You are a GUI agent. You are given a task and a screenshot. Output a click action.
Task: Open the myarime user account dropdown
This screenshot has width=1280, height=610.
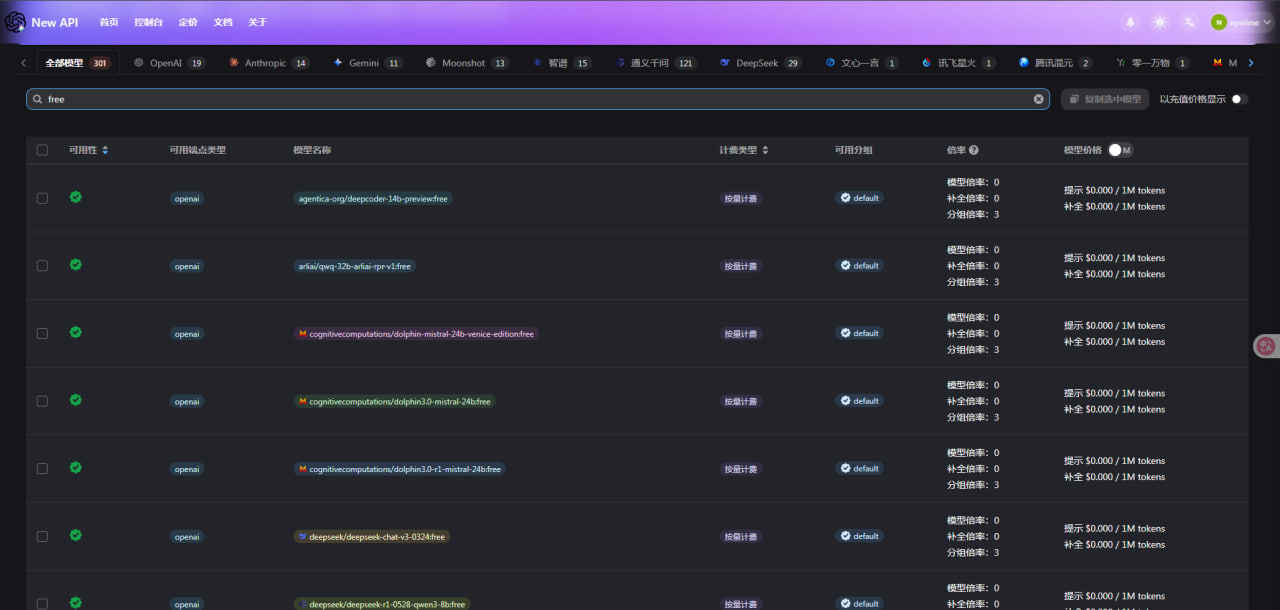(x=1234, y=22)
